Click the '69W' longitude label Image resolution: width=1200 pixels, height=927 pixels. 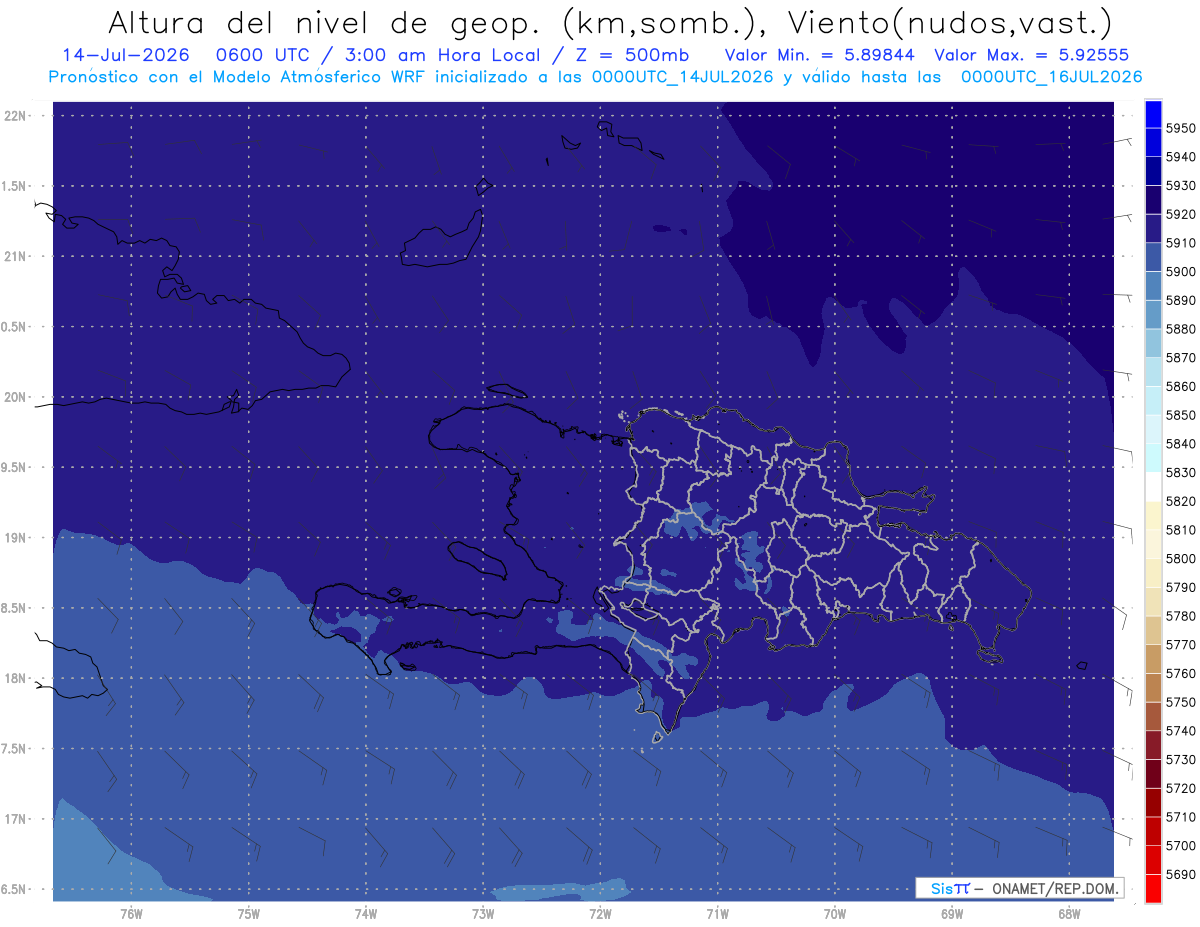[x=952, y=913]
